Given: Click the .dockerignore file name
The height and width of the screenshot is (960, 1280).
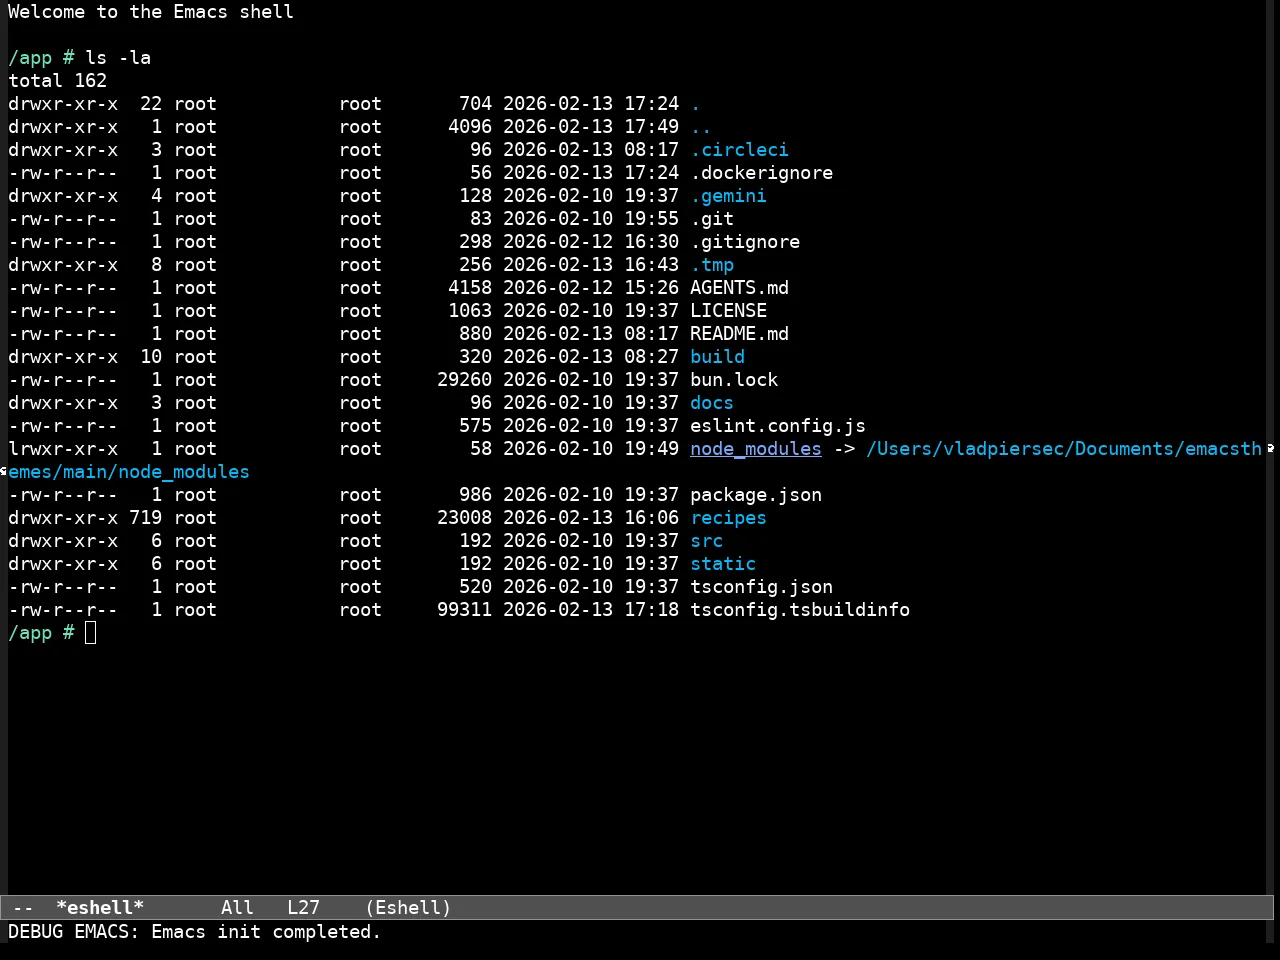Looking at the screenshot, I should click(761, 173).
